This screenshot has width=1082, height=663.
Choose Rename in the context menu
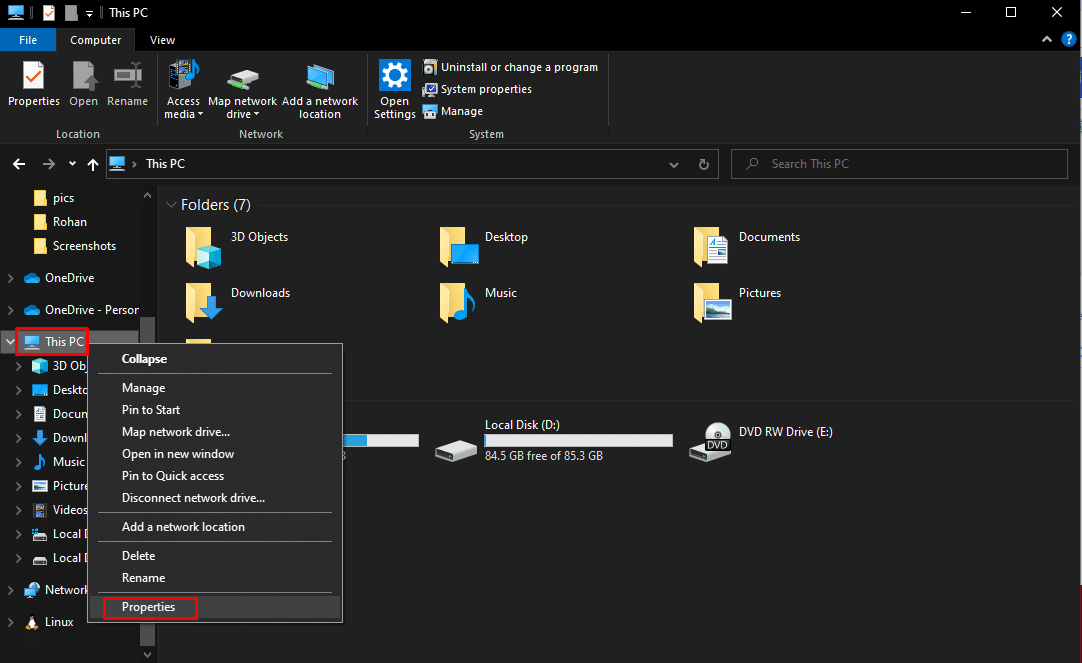(x=215, y=578)
